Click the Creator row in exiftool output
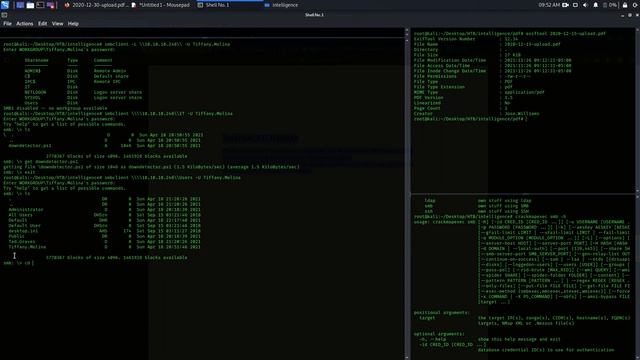This screenshot has height=360, width=640. [x=476, y=113]
